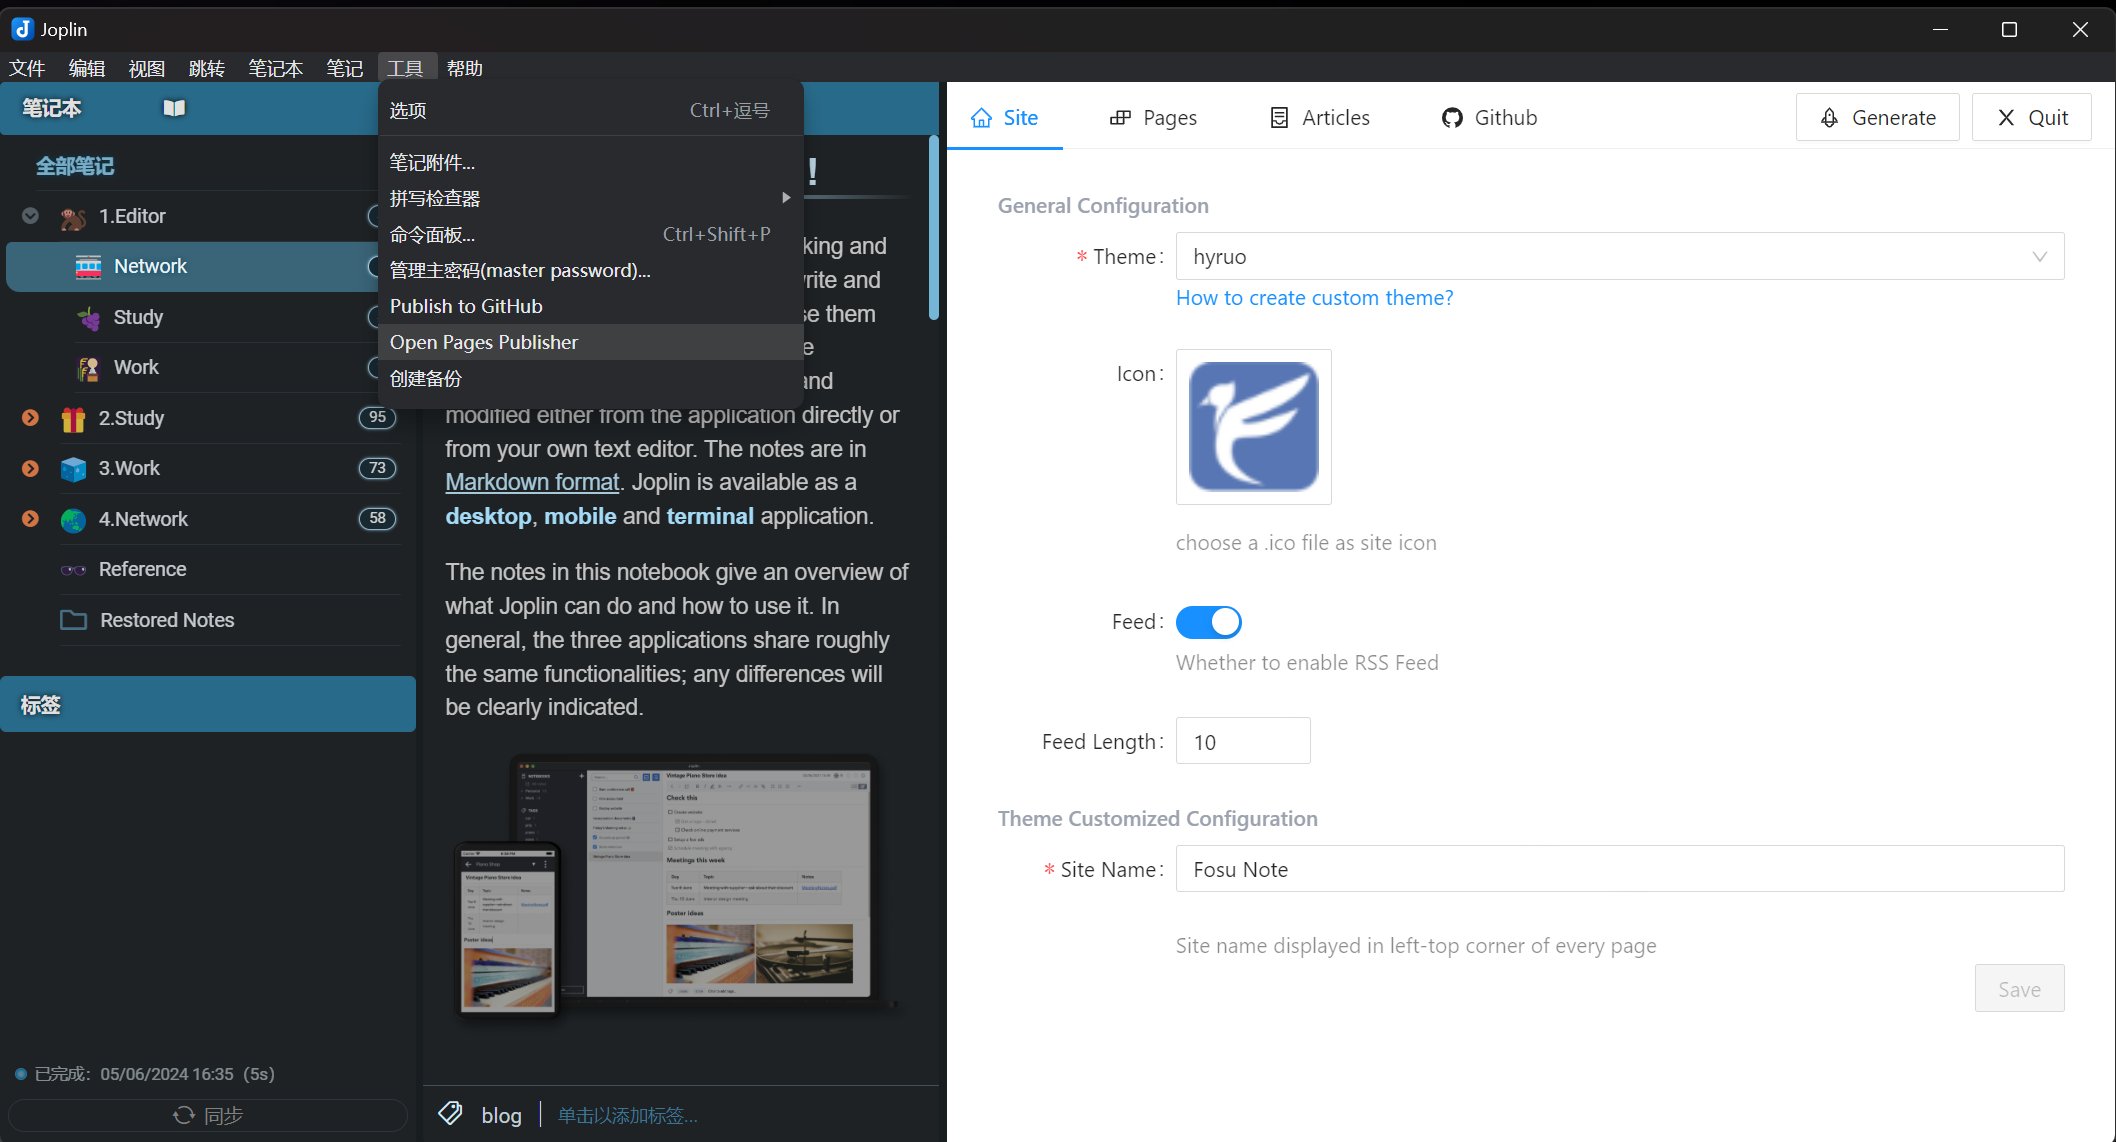
Task: Click the globe icon next to 4.Network
Action: (x=73, y=519)
